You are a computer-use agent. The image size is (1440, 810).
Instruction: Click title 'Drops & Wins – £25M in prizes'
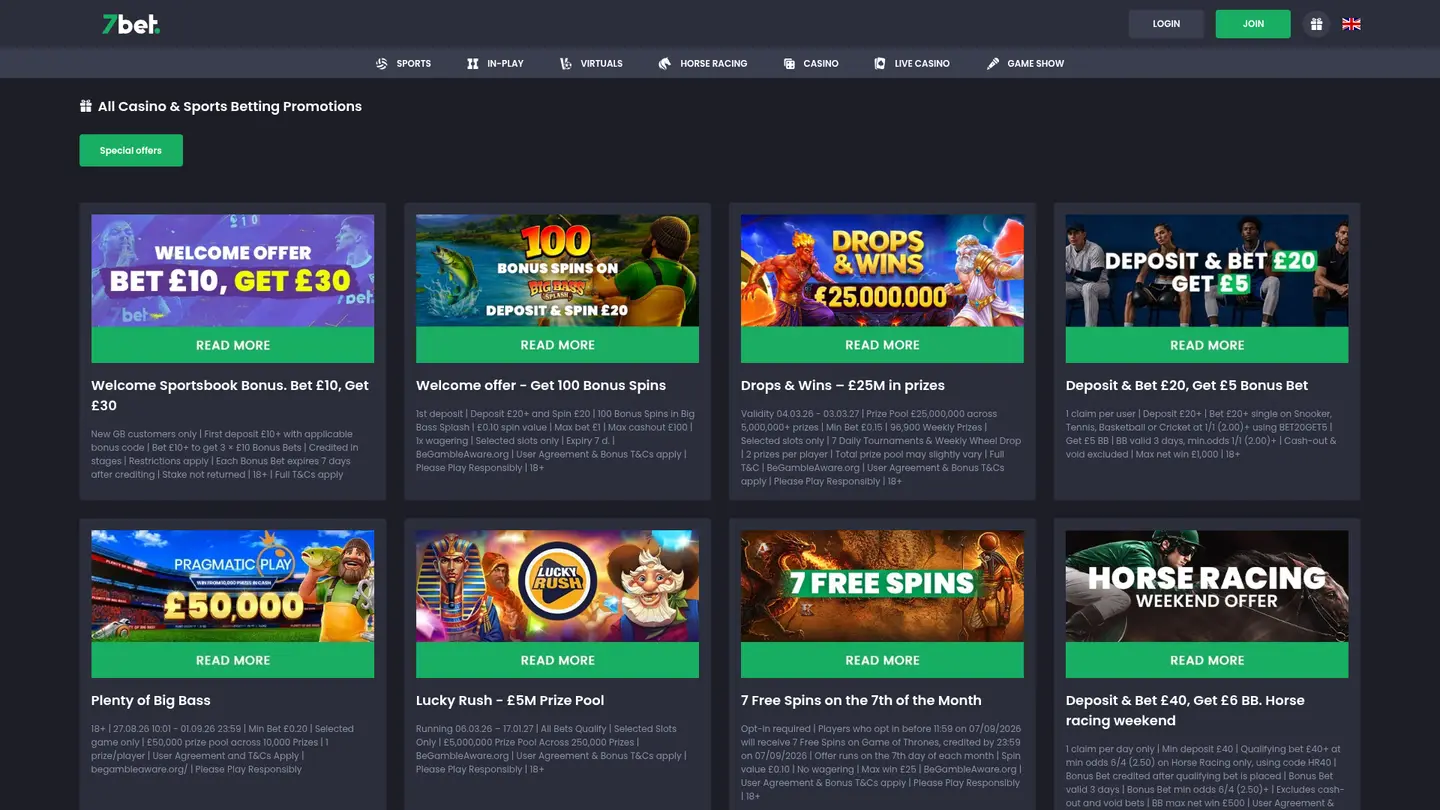[843, 385]
